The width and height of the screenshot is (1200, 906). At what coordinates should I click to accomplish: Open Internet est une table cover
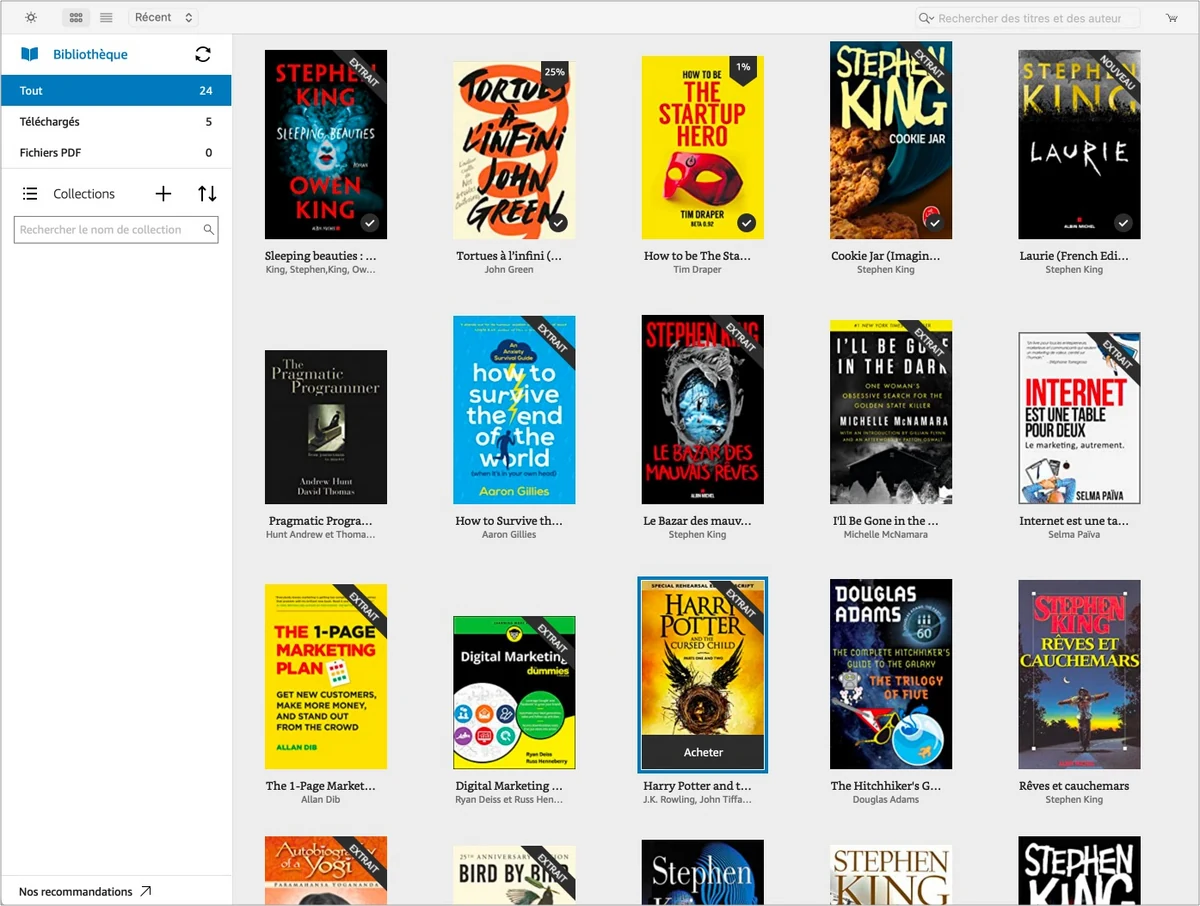[x=1079, y=418]
